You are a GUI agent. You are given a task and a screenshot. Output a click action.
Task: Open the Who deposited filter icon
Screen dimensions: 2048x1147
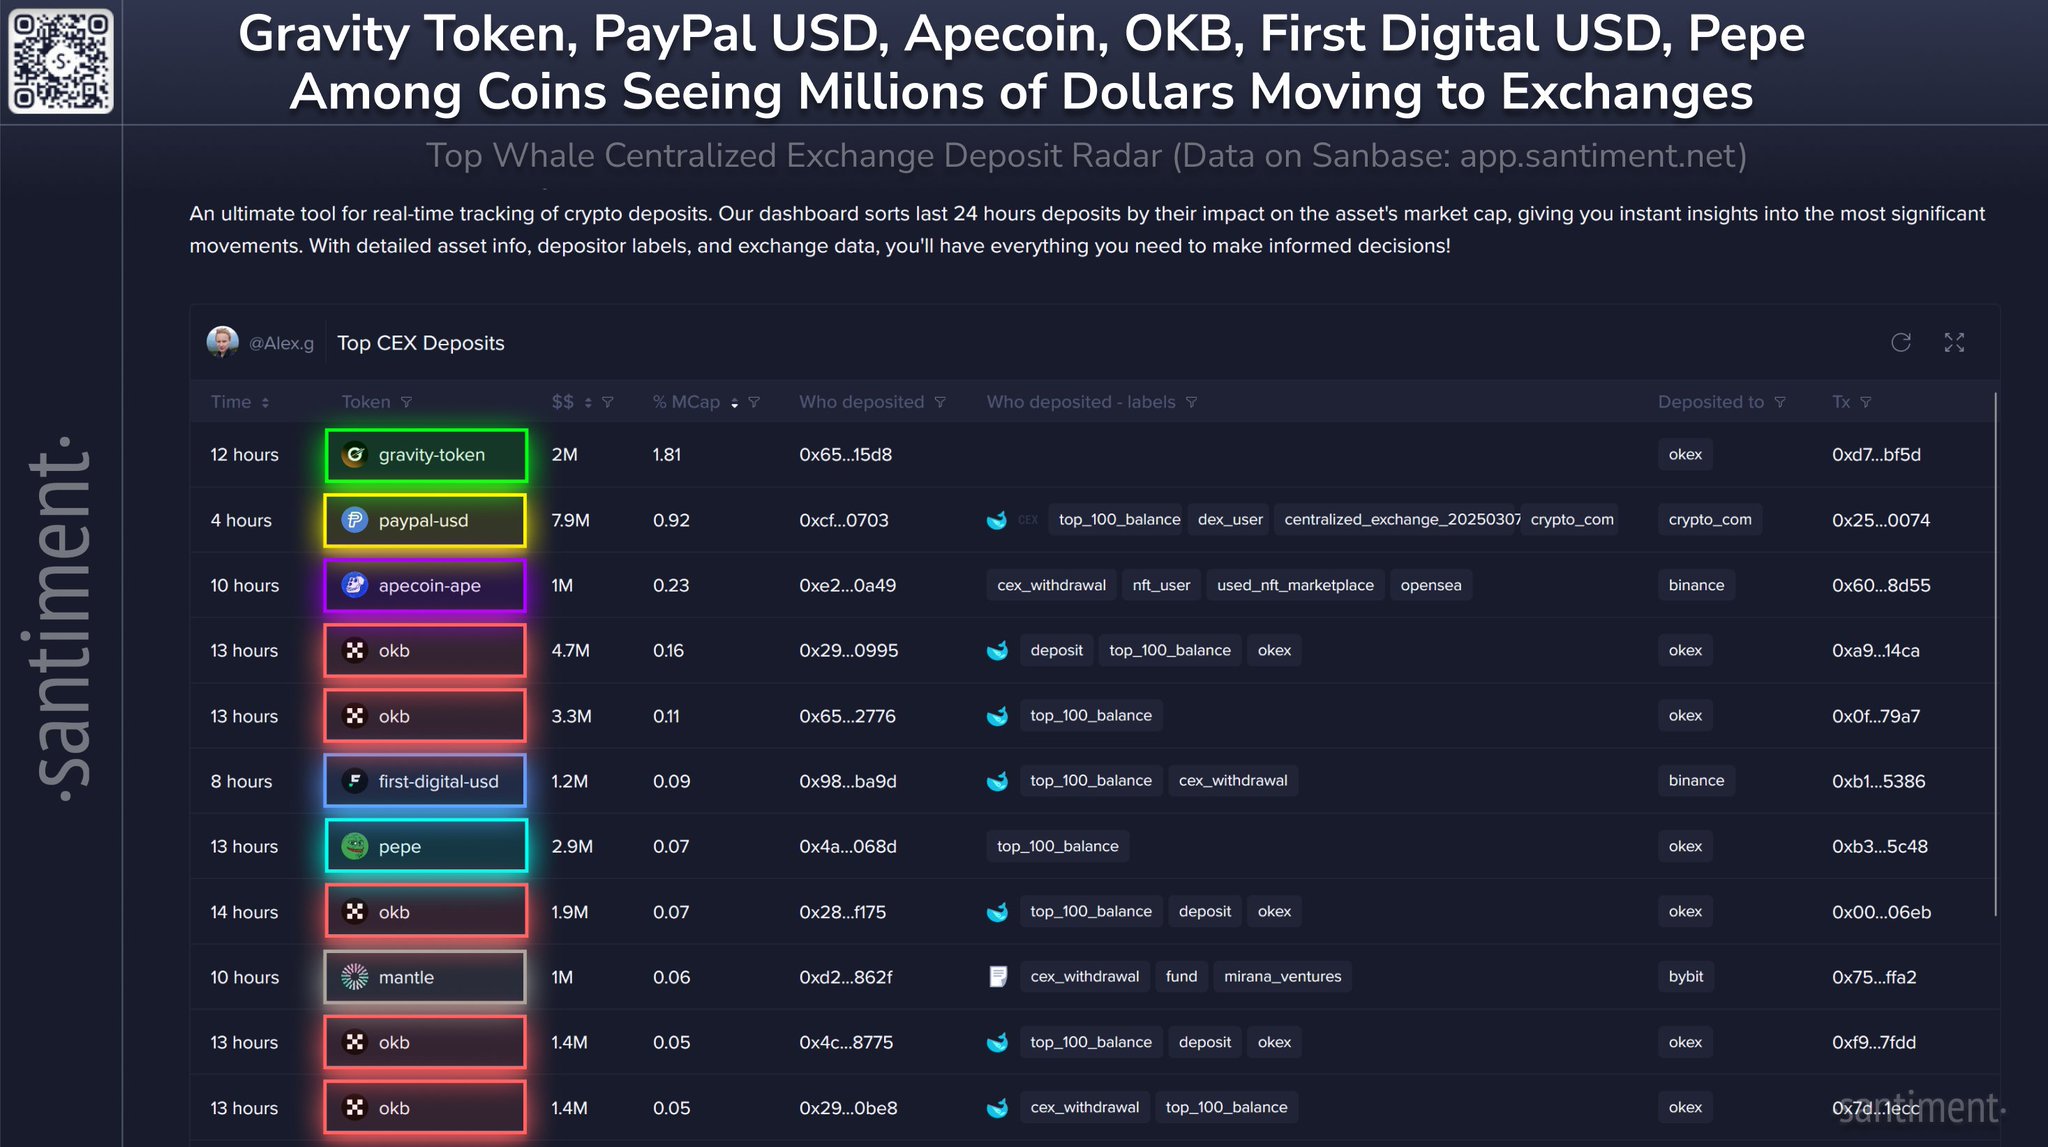[940, 402]
